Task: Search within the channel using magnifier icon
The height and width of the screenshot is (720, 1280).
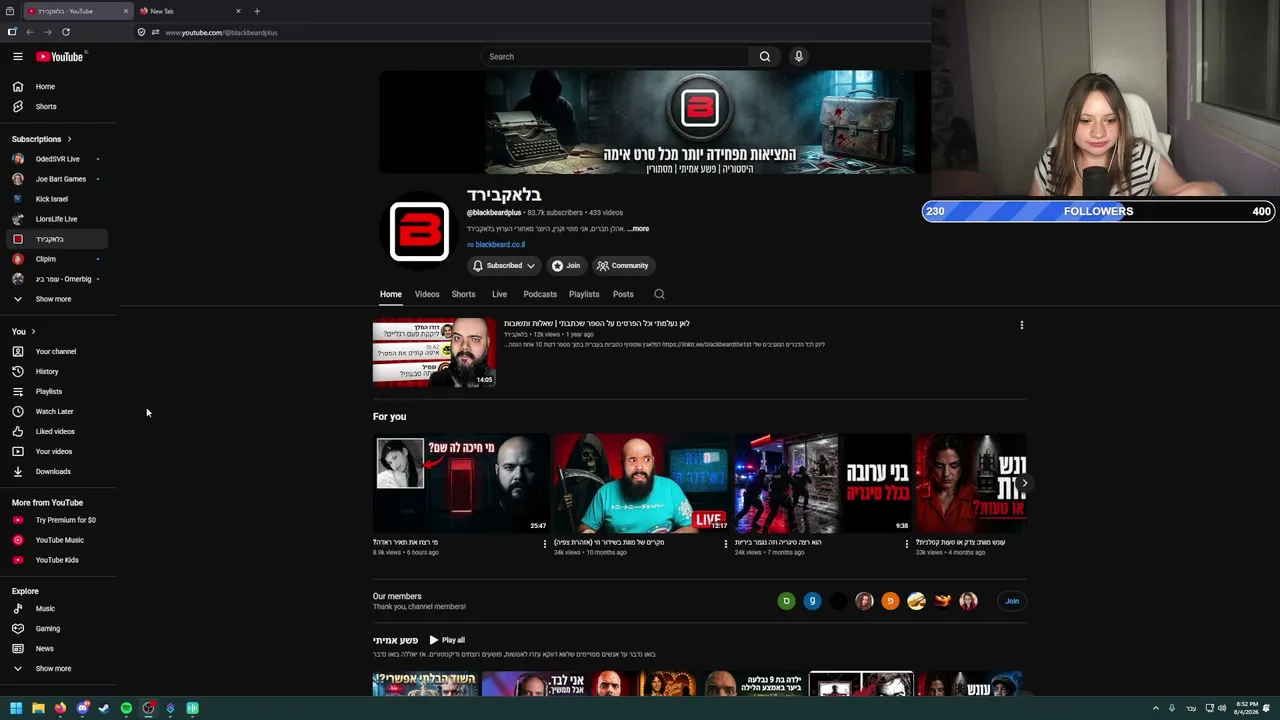Action: (659, 294)
